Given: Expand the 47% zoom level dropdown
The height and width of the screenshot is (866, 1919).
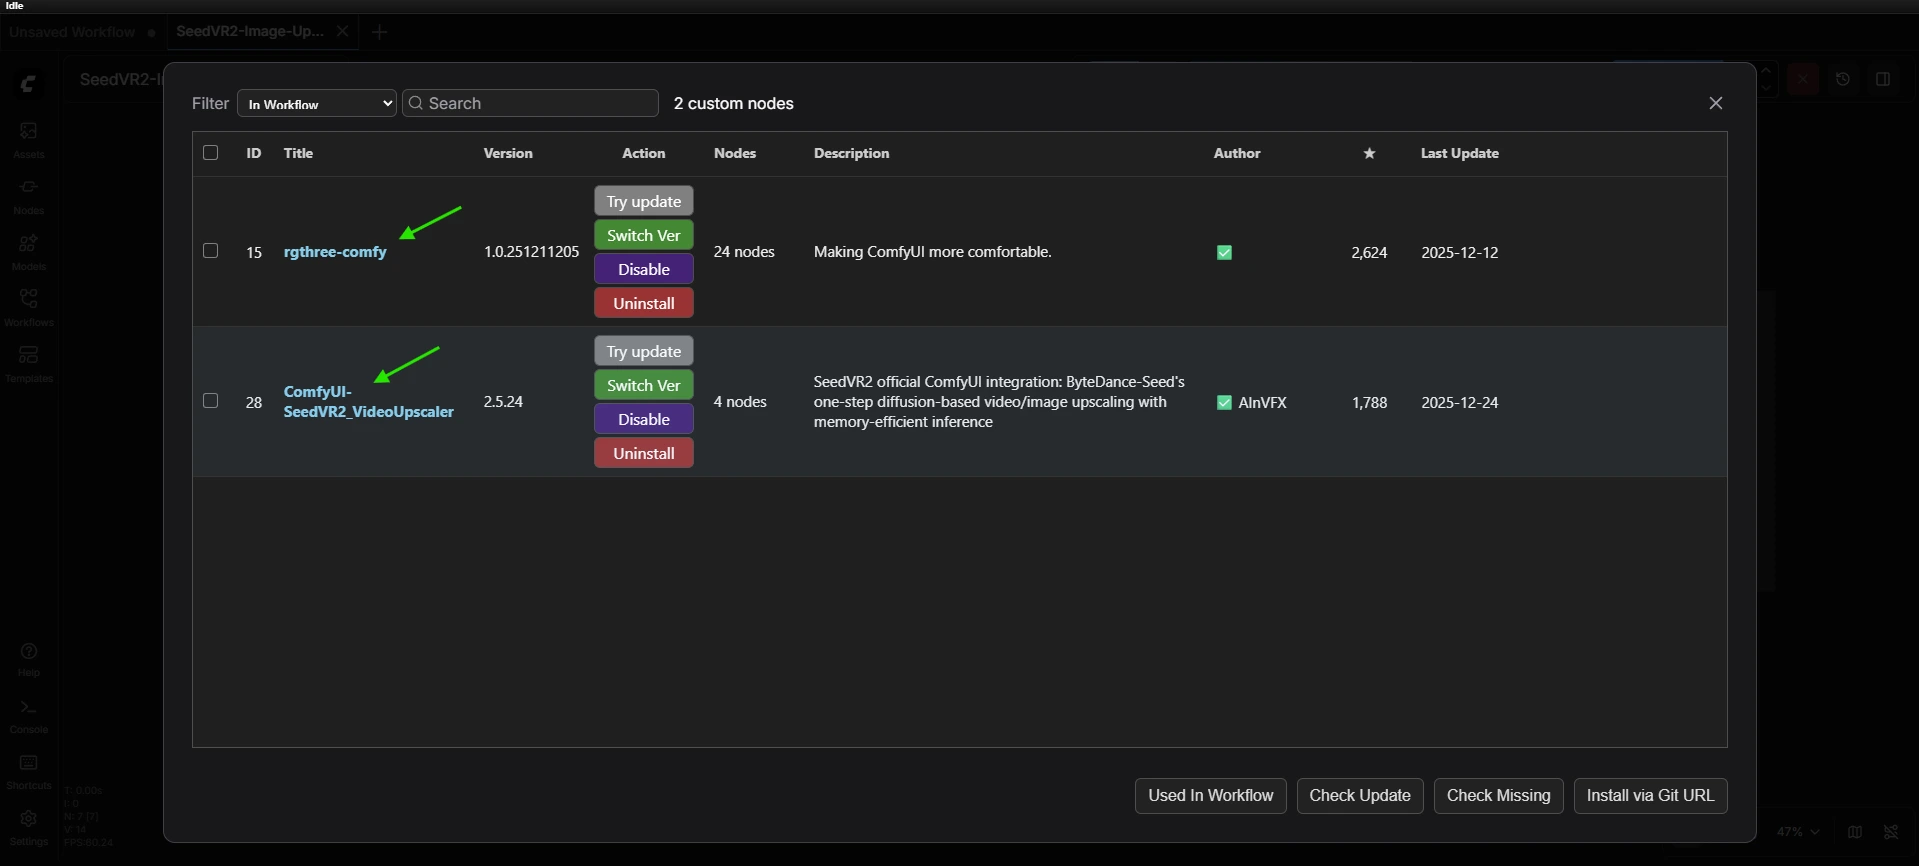Looking at the screenshot, I should (1798, 832).
